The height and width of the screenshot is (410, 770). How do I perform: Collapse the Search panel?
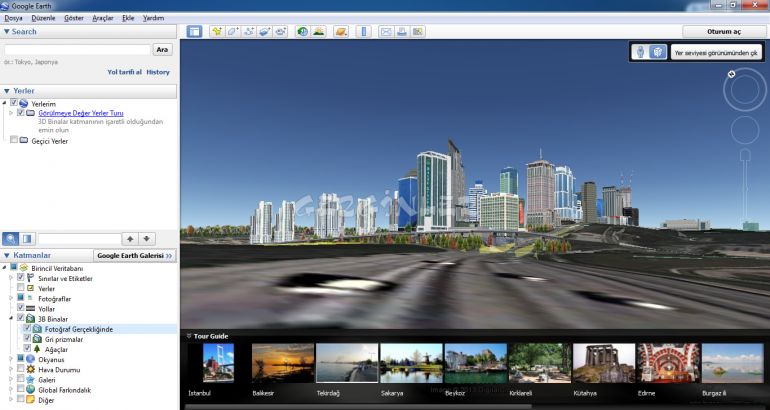tap(6, 31)
